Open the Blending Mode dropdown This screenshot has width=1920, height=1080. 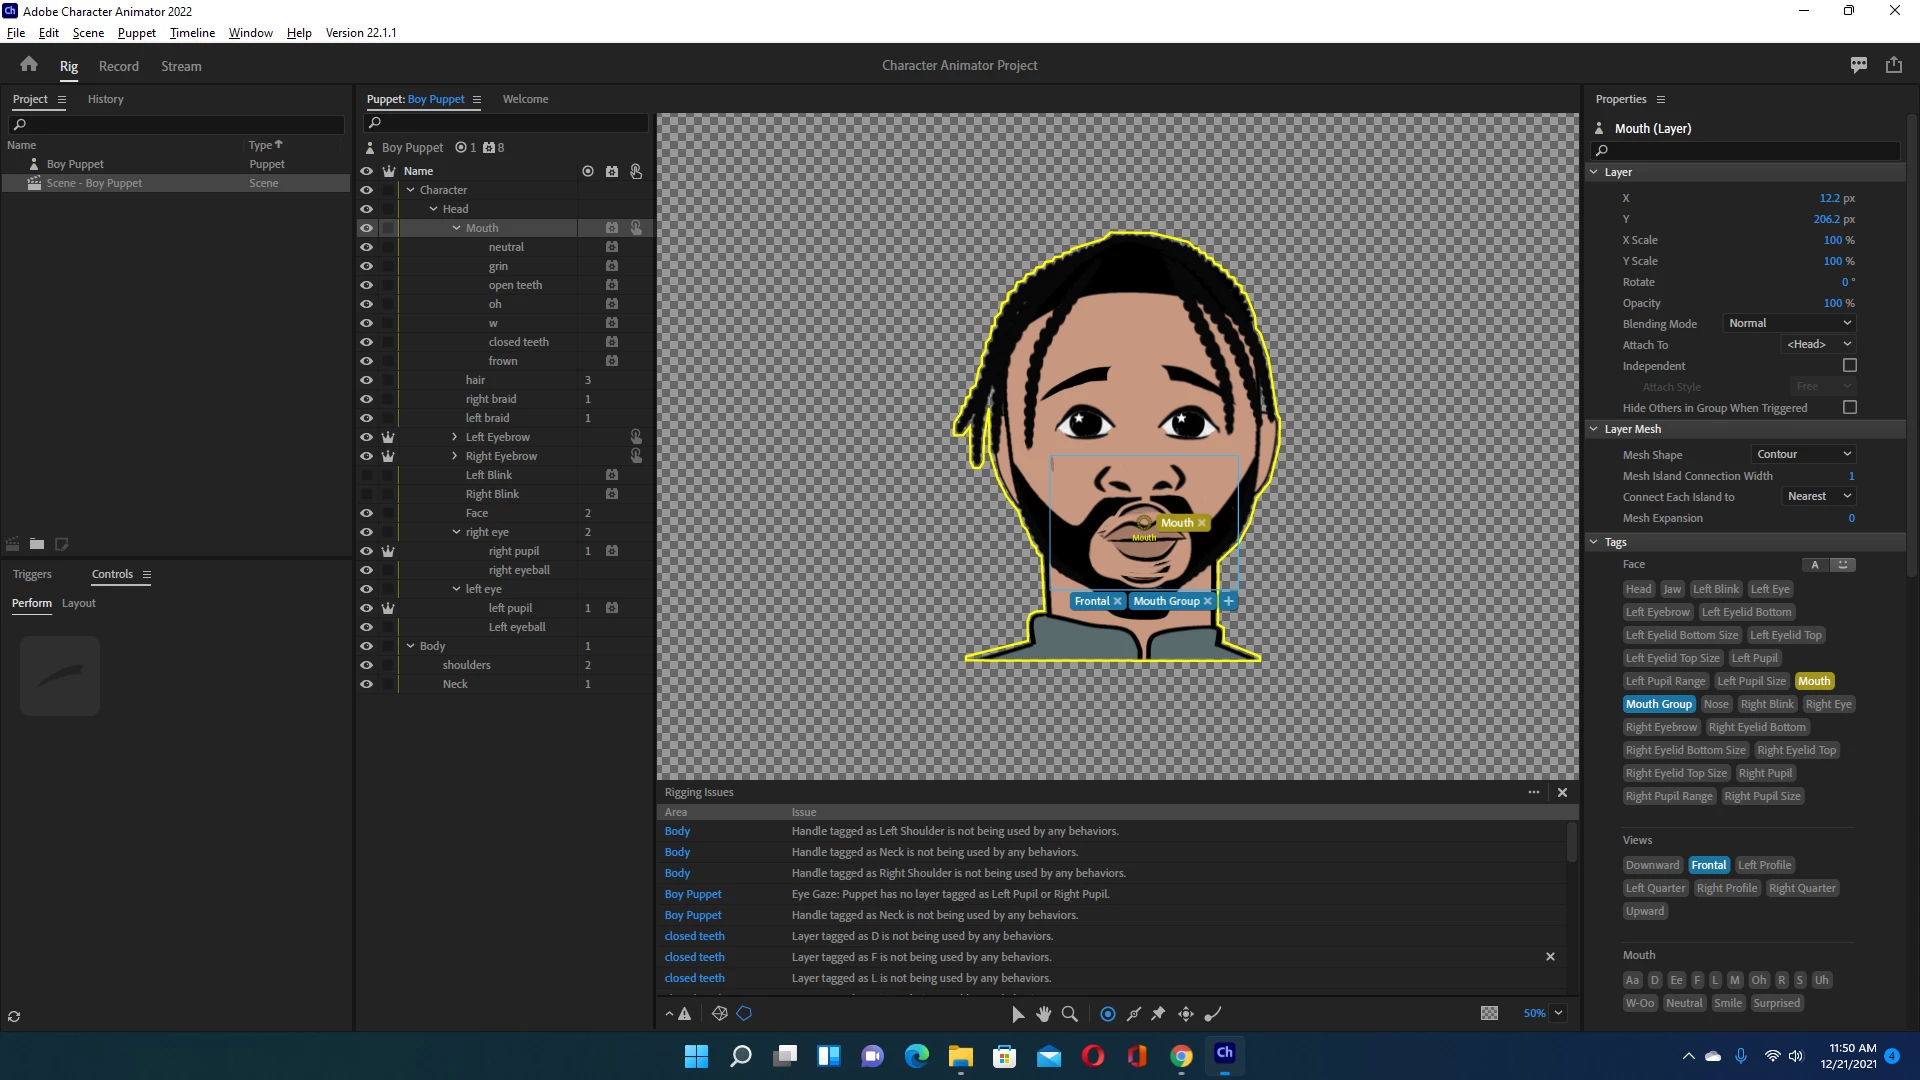click(x=1790, y=323)
